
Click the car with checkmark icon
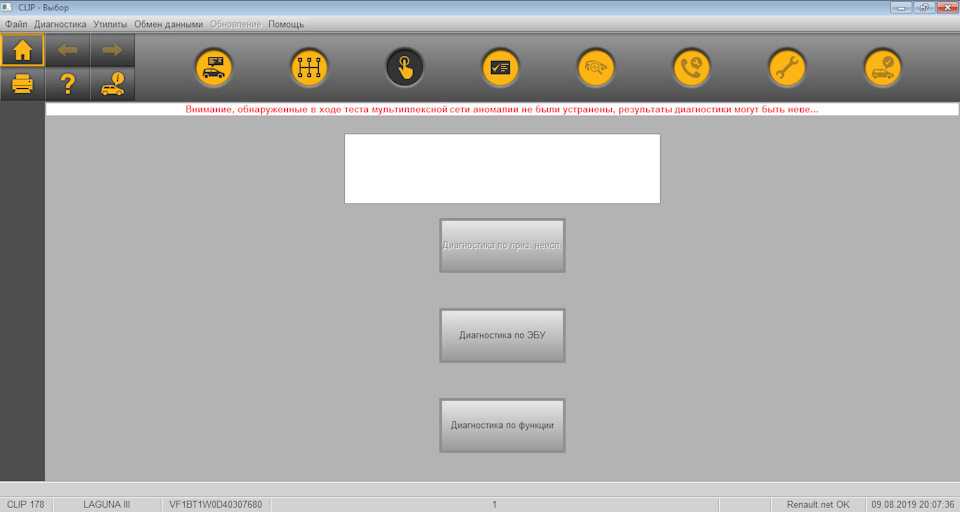click(x=883, y=68)
